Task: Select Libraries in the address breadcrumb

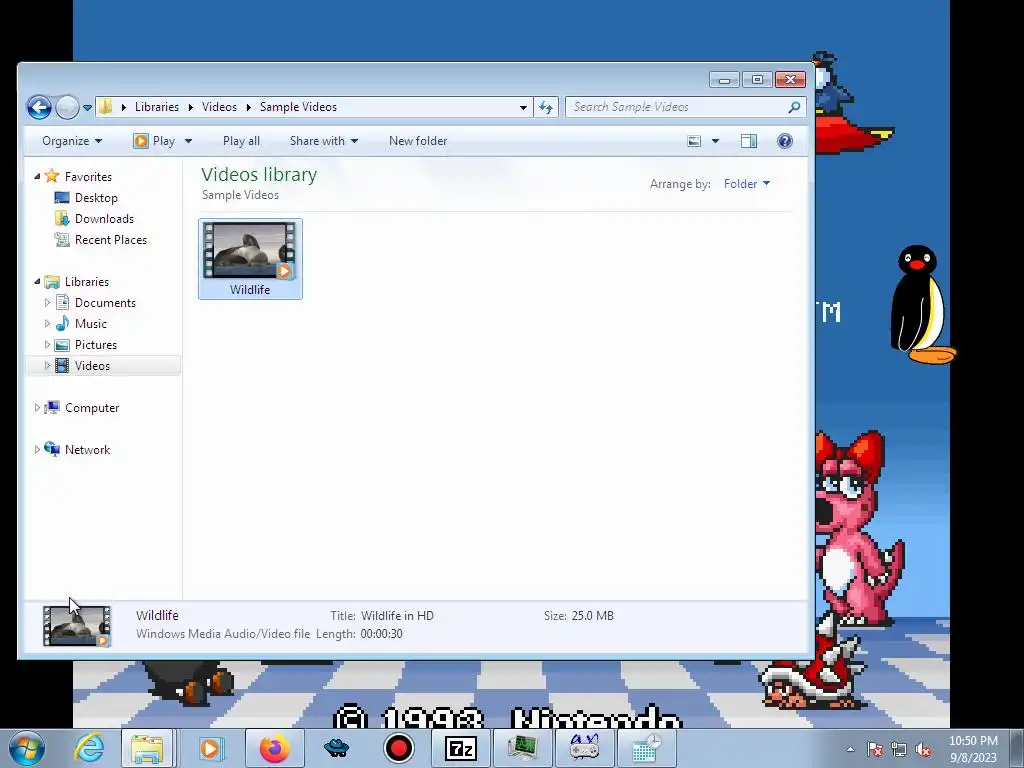Action: pyautogui.click(x=157, y=106)
